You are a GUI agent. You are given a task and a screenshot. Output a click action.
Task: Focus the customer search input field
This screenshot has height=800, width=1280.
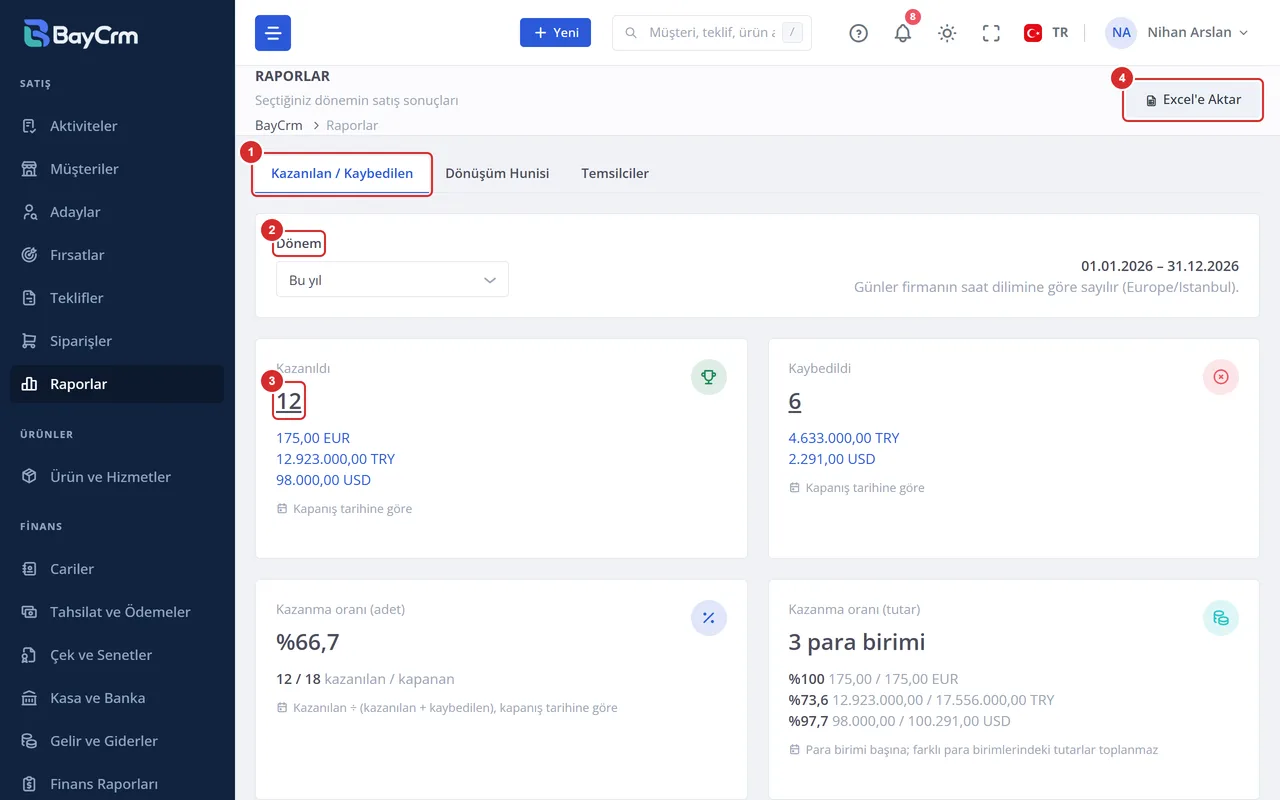712,33
